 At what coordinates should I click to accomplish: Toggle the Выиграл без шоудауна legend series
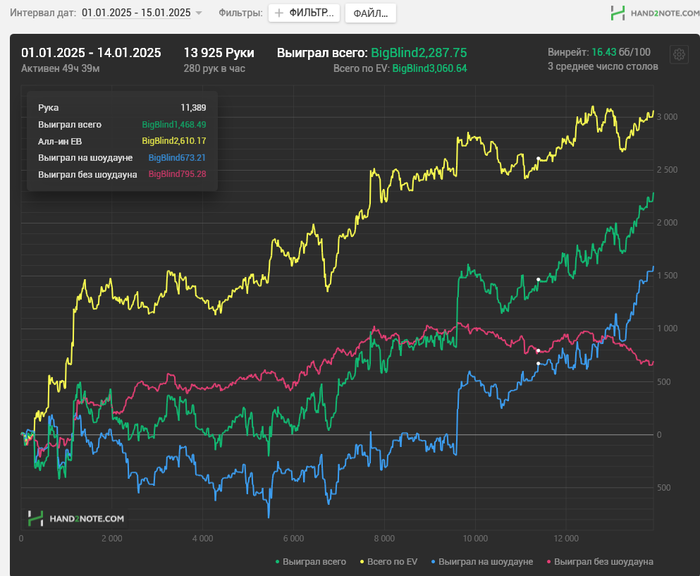pos(600,562)
